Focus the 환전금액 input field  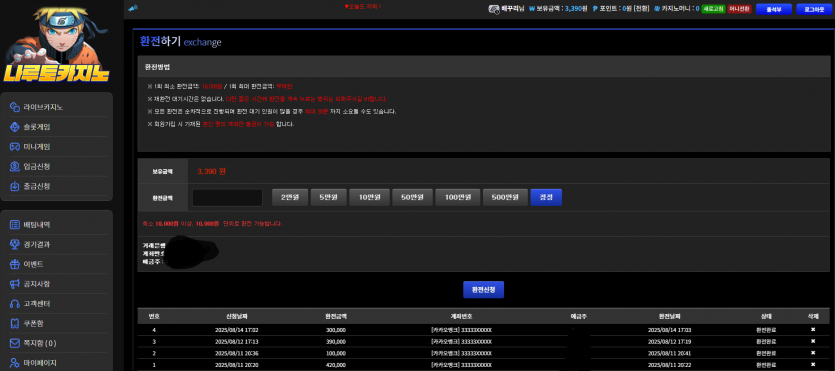tap(227, 197)
